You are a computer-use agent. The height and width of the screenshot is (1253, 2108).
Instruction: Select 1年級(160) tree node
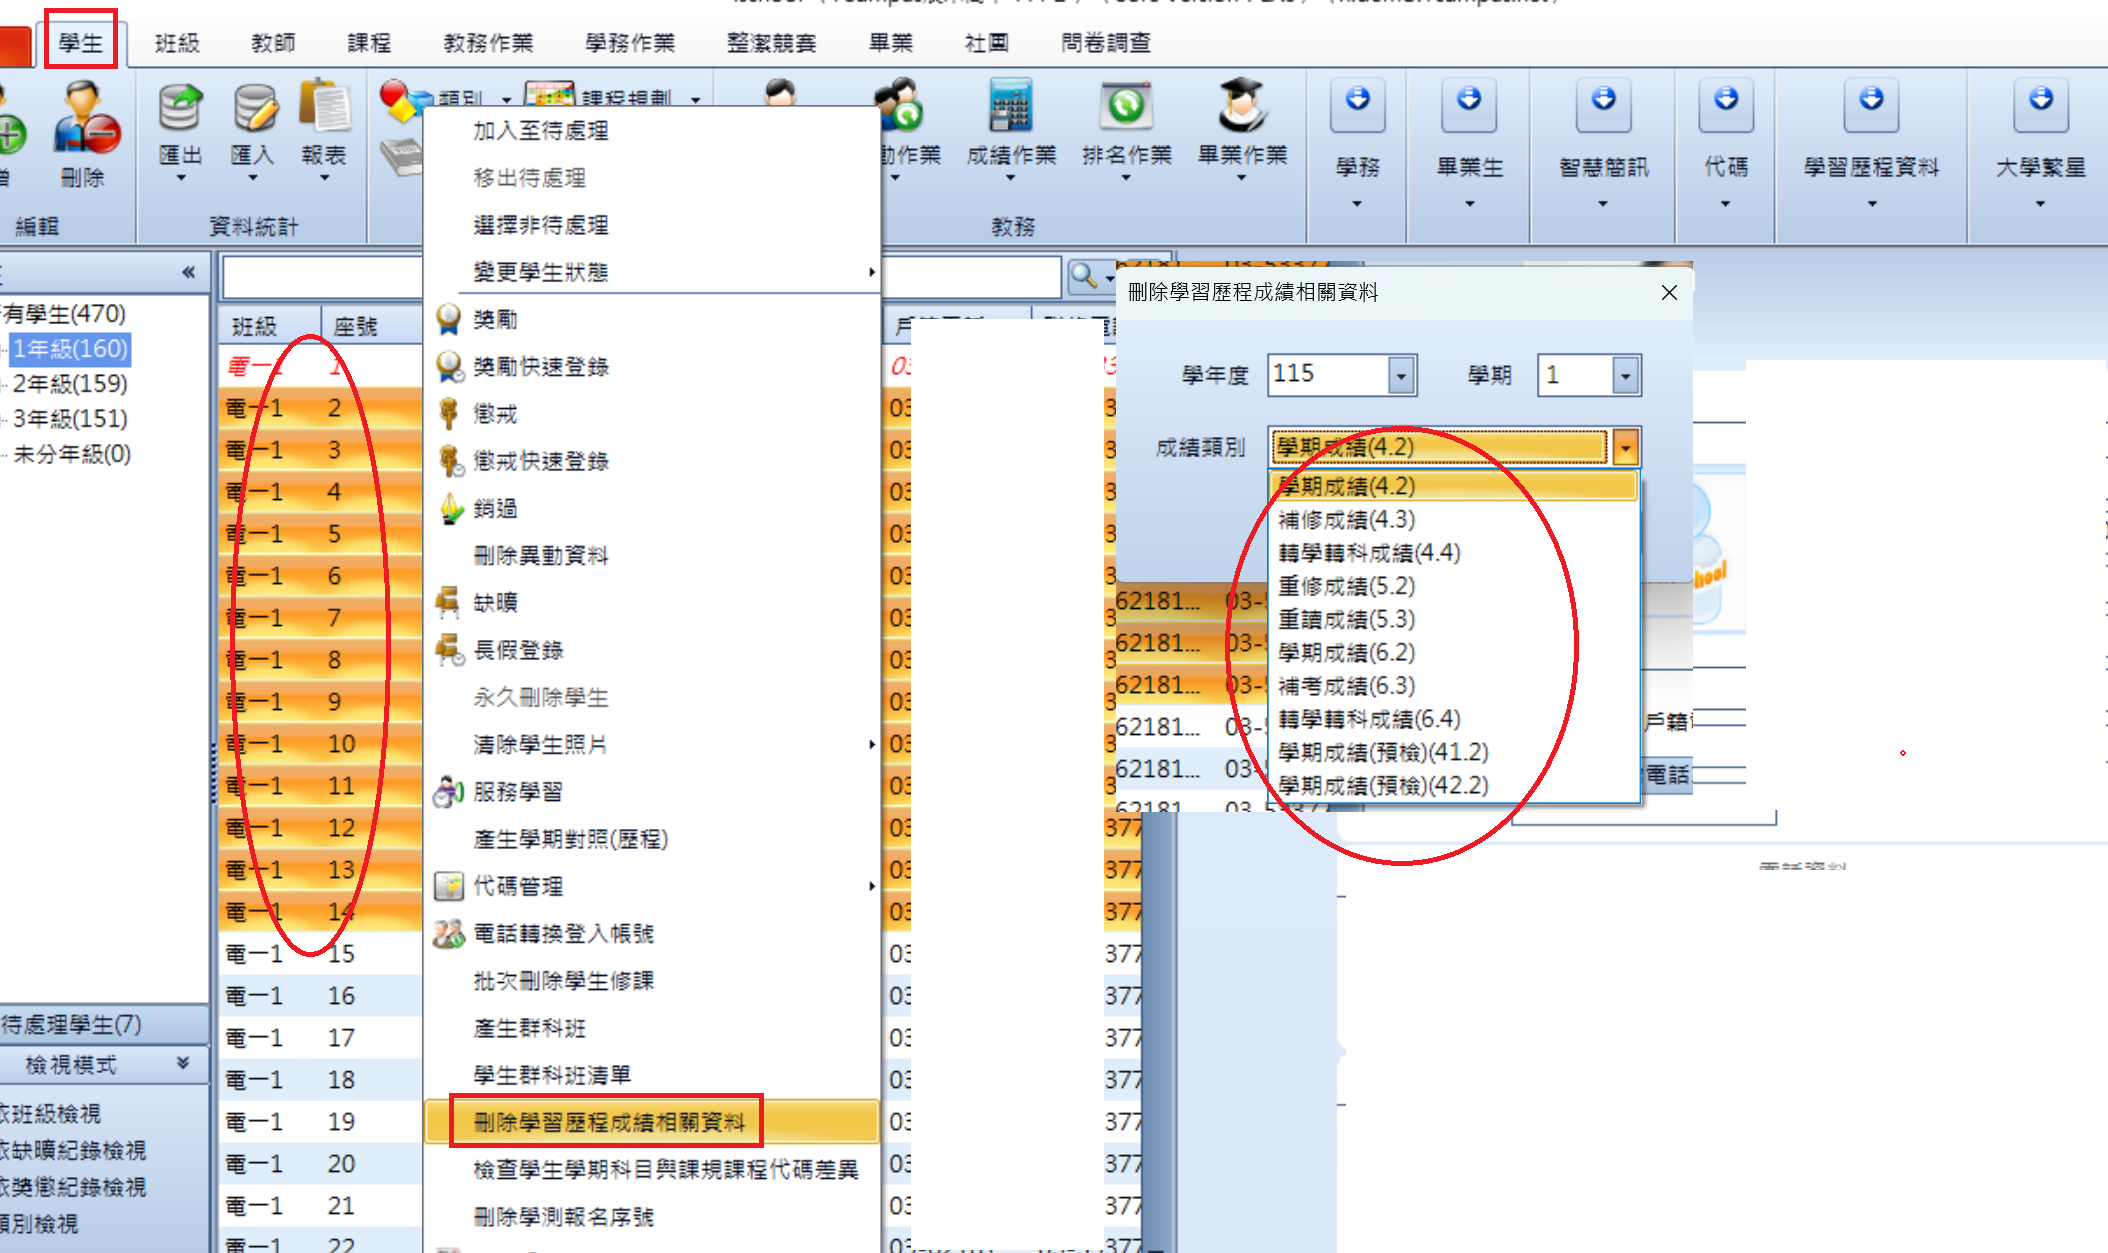[70, 349]
